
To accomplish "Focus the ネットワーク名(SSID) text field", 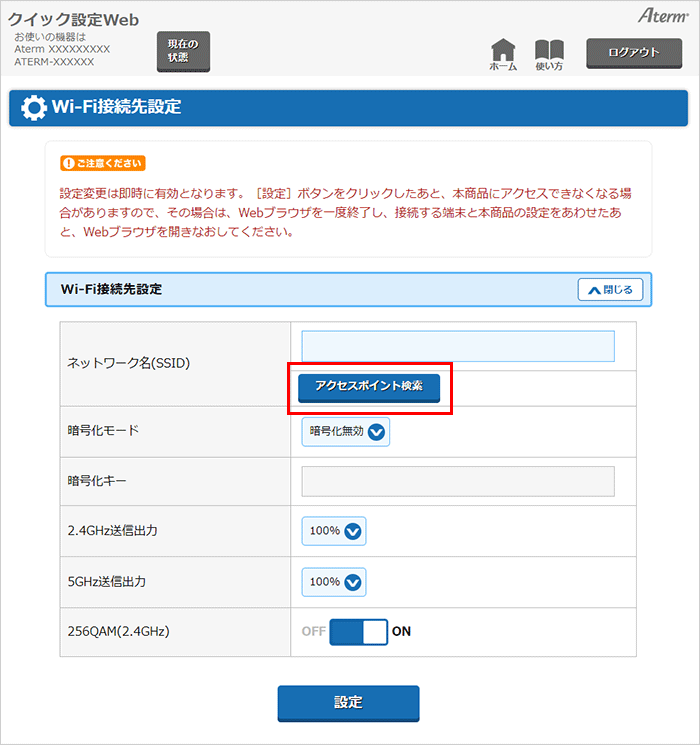I will click(x=457, y=346).
